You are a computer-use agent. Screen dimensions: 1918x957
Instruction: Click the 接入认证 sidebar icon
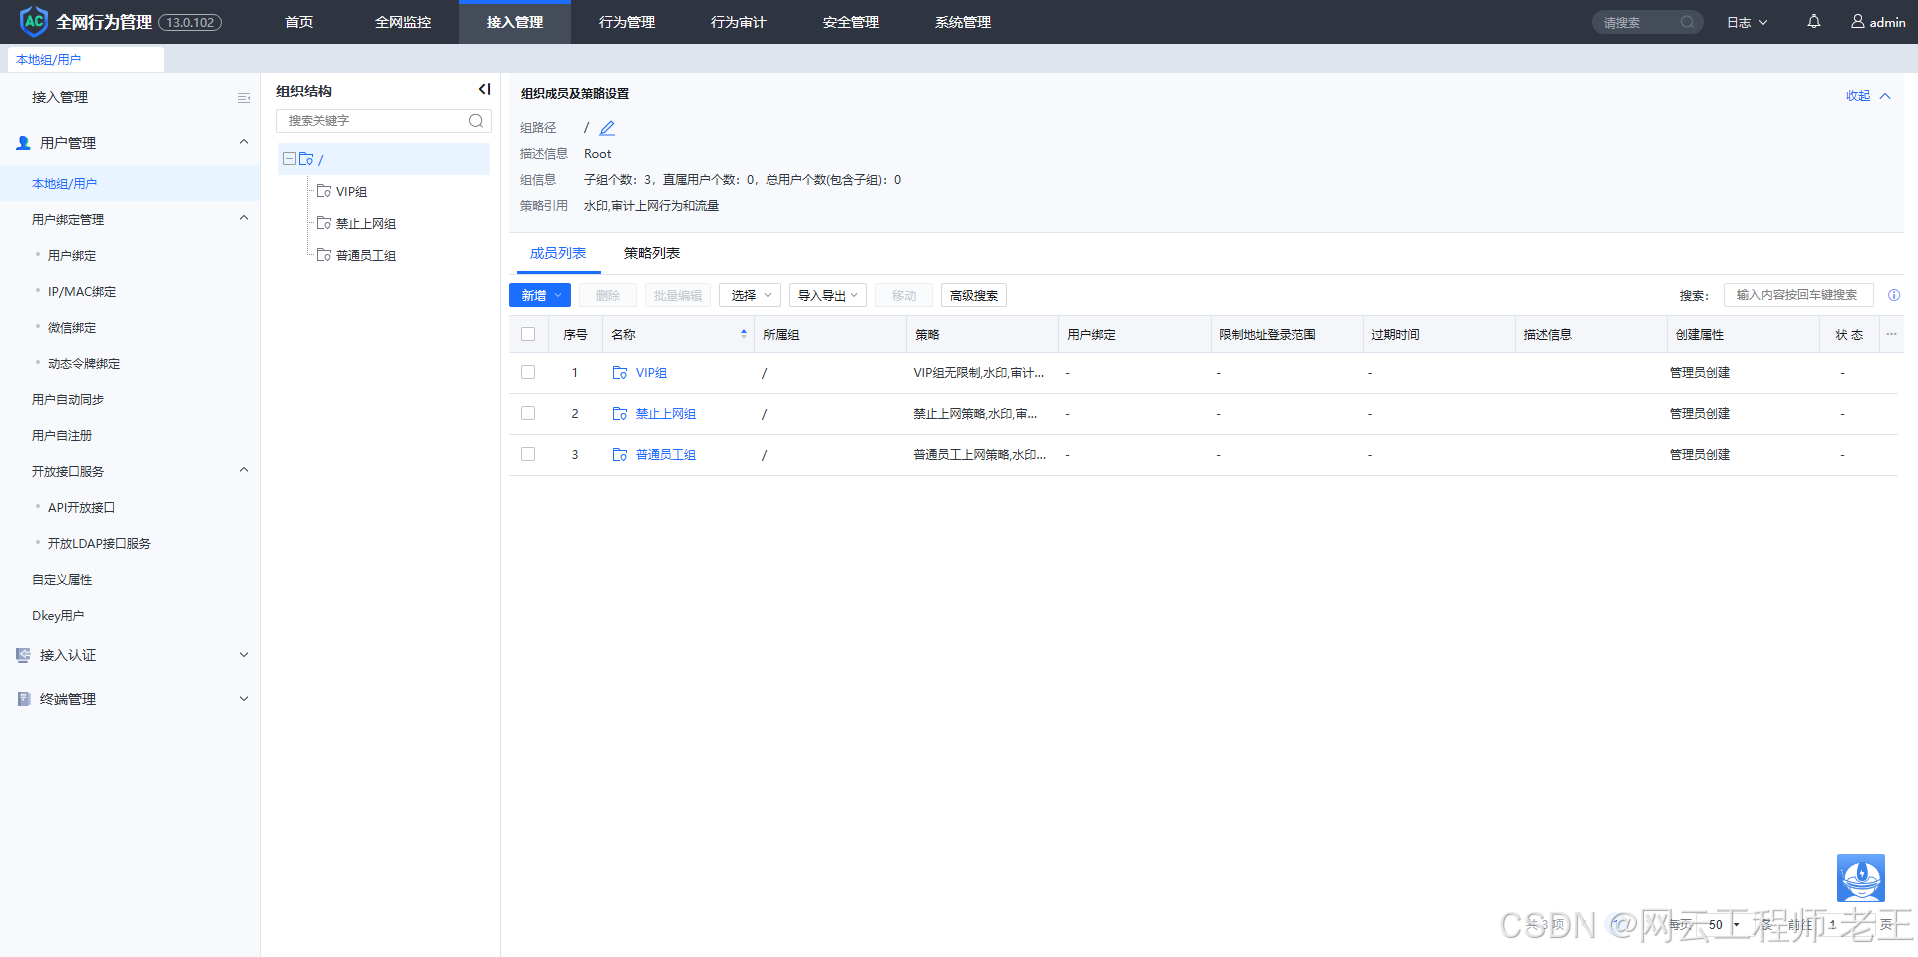(24, 655)
